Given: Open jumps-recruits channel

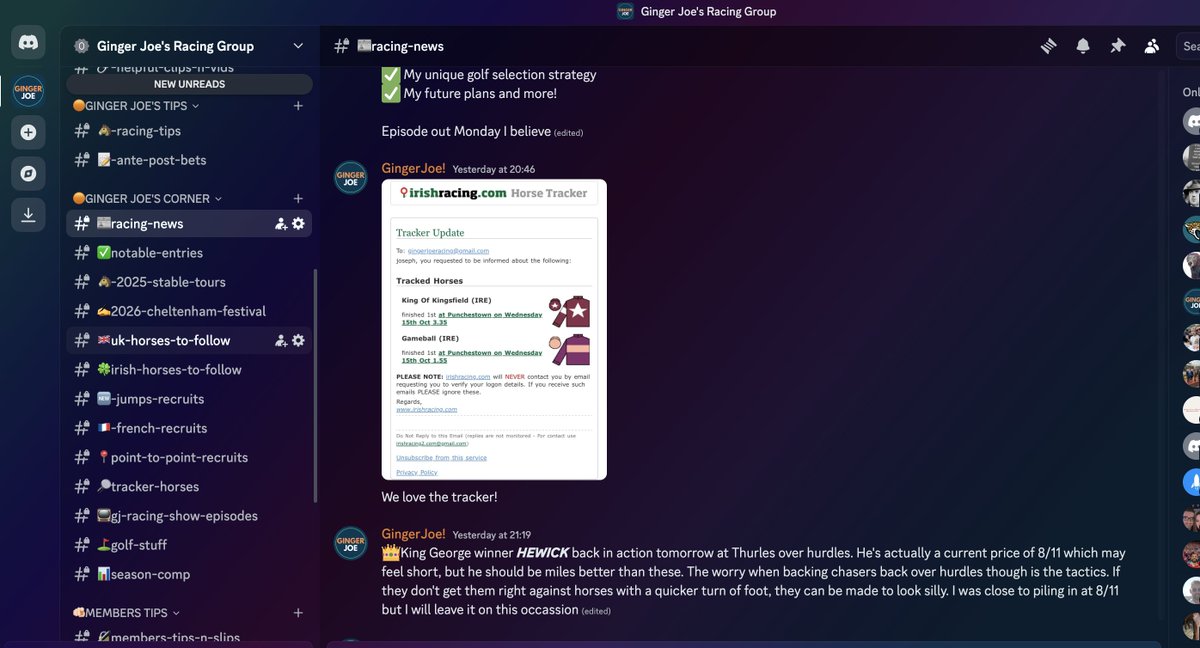Looking at the screenshot, I should click(x=189, y=399).
